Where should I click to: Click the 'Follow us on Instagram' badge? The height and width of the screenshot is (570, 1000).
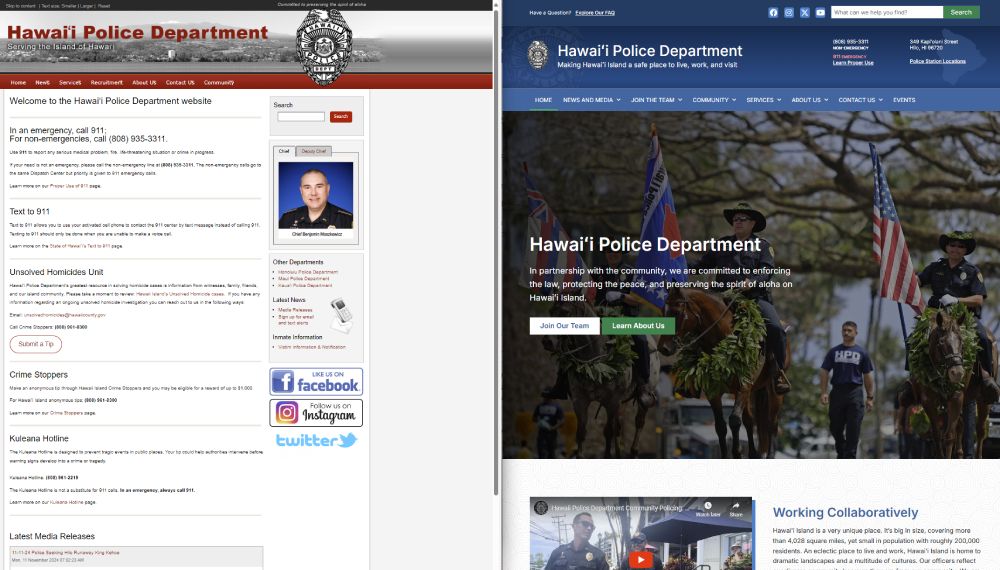pyautogui.click(x=315, y=412)
